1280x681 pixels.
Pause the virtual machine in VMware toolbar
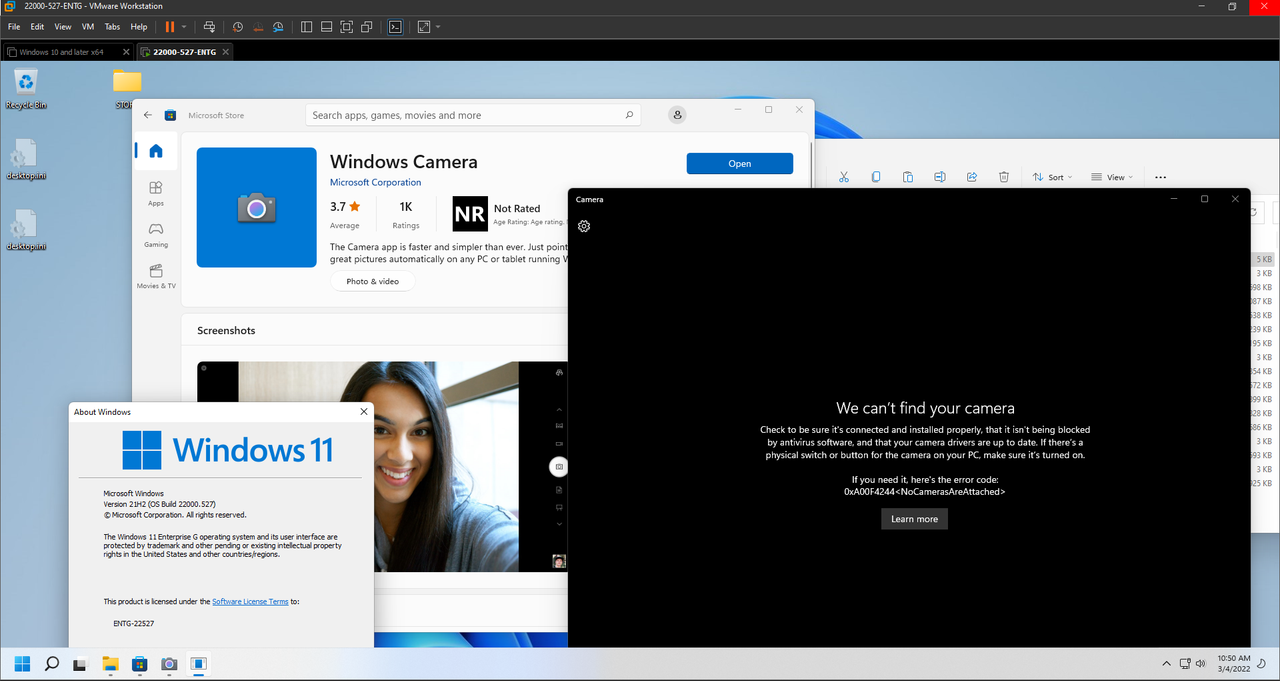click(169, 27)
